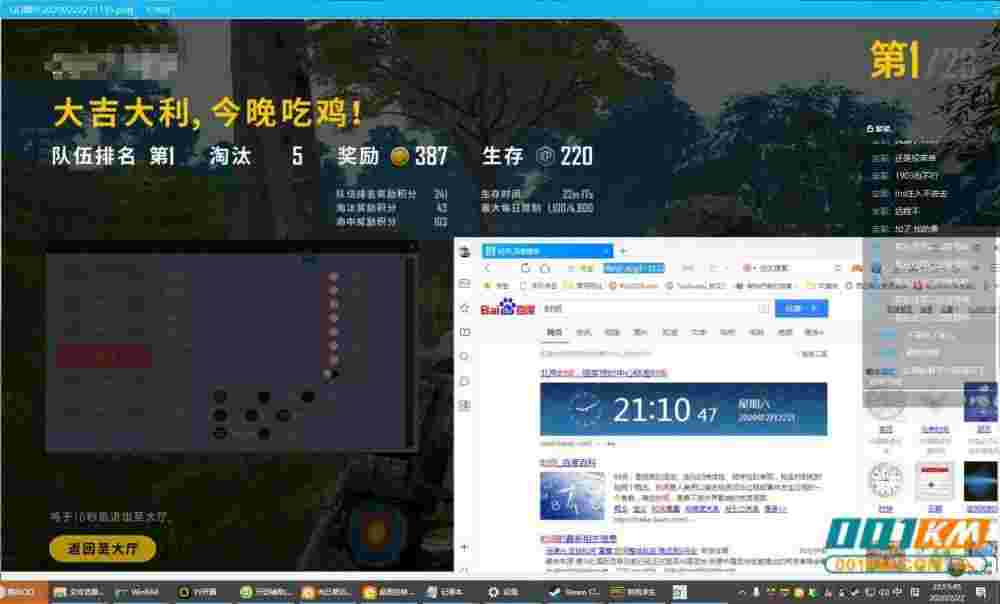This screenshot has width=1000, height=604.
Task: Select the 网页 tab in Baidu results
Action: (554, 332)
